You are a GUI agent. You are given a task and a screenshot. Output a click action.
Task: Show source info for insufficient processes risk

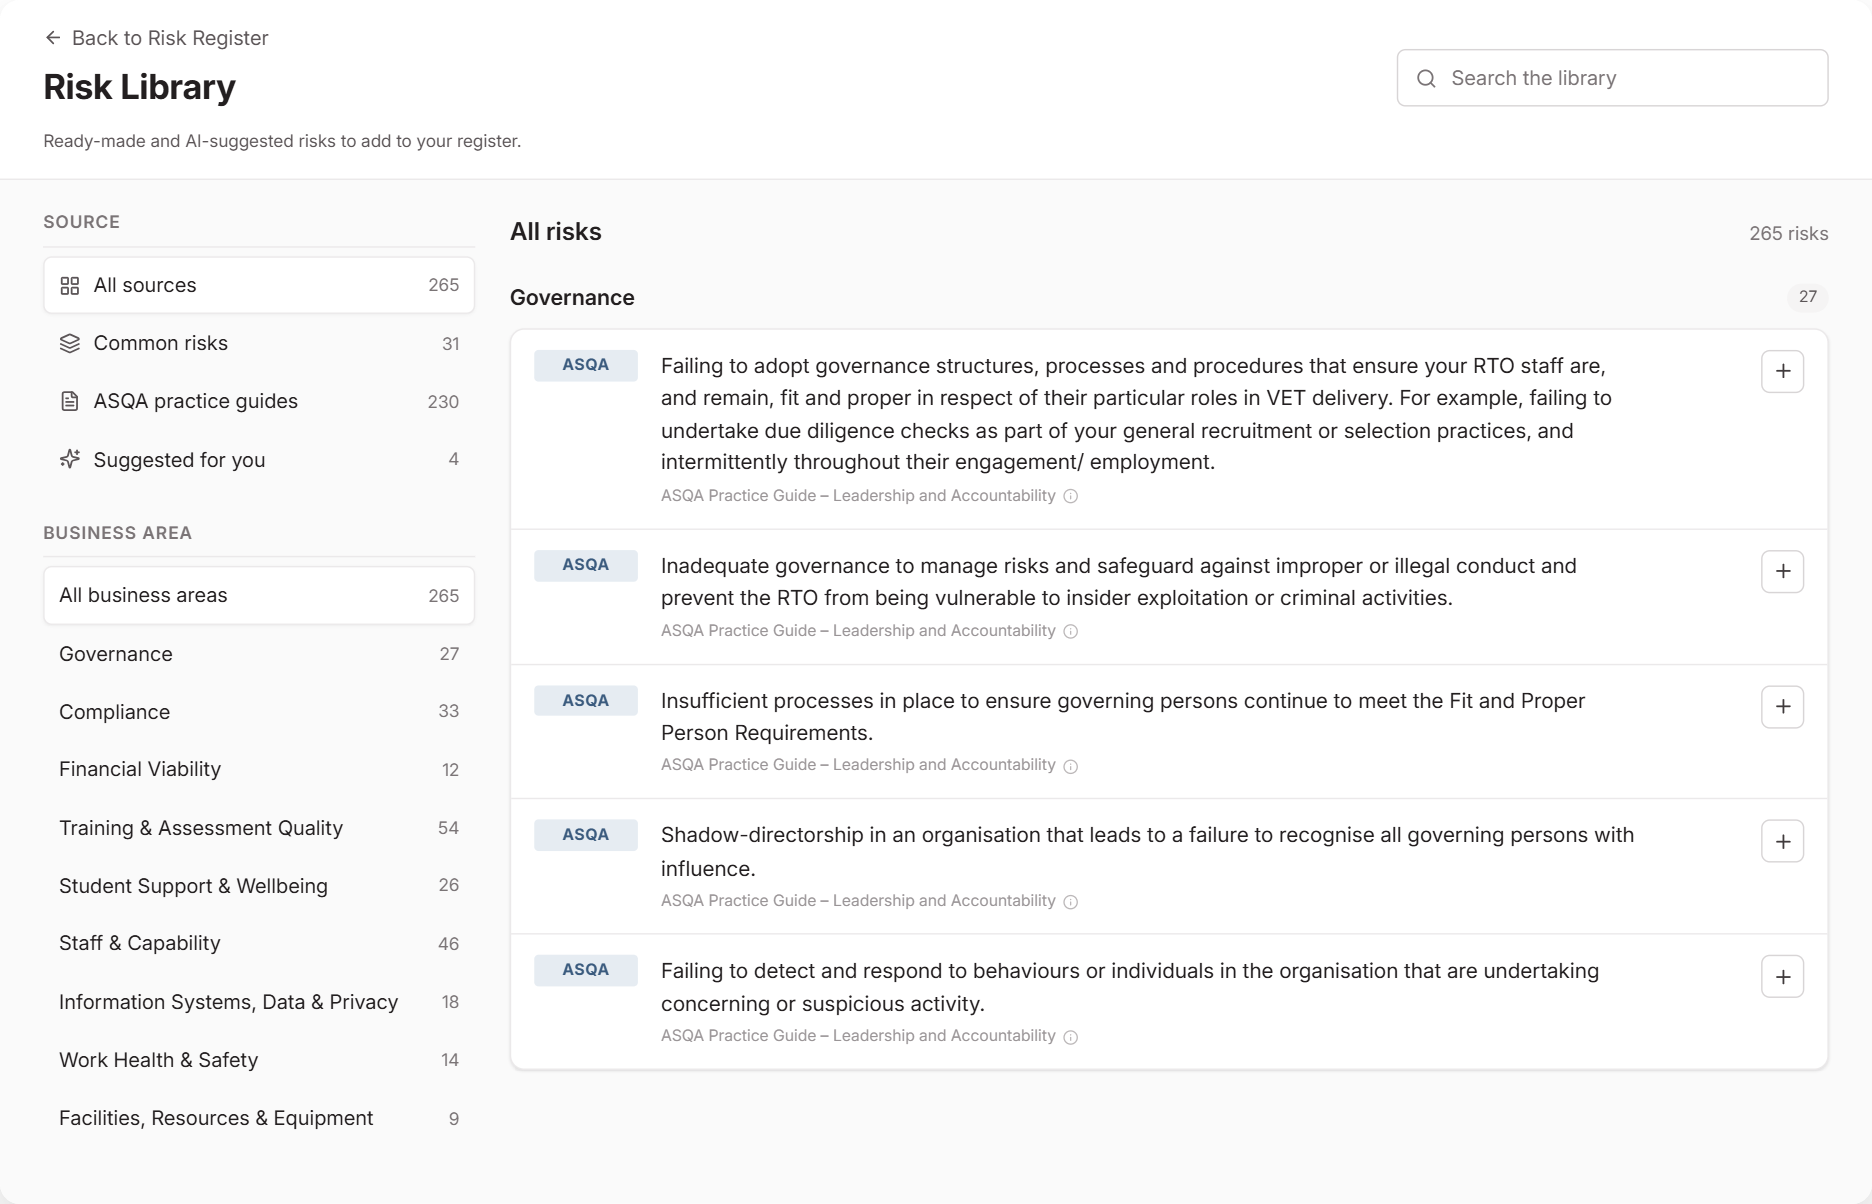(x=1070, y=766)
